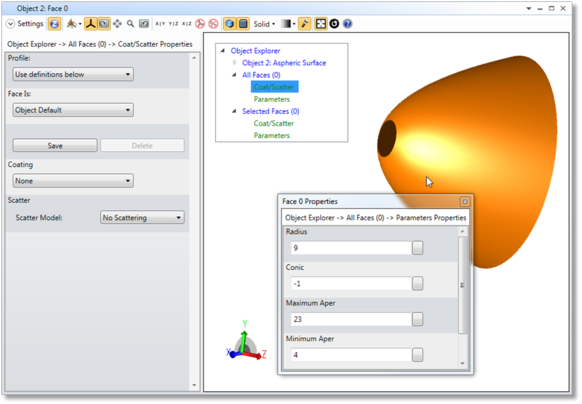Click the second red crossed circle icon
Viewport: 582px width, 404px height.
click(213, 24)
